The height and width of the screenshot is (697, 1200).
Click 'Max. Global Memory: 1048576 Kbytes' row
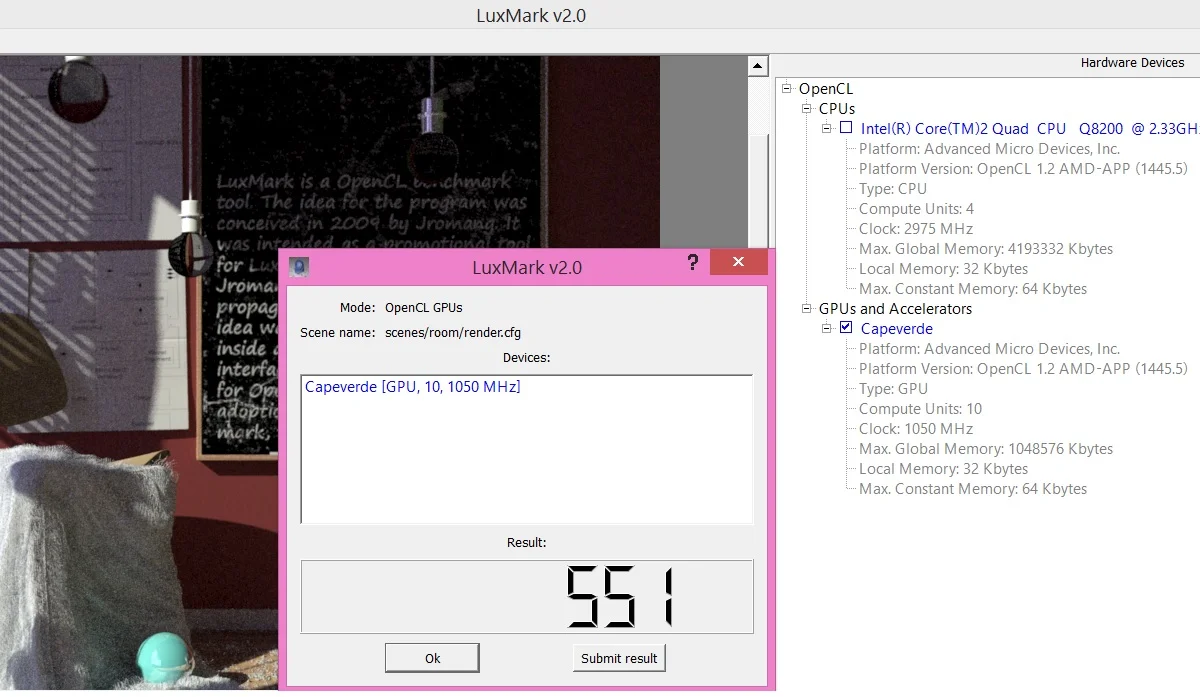click(986, 449)
